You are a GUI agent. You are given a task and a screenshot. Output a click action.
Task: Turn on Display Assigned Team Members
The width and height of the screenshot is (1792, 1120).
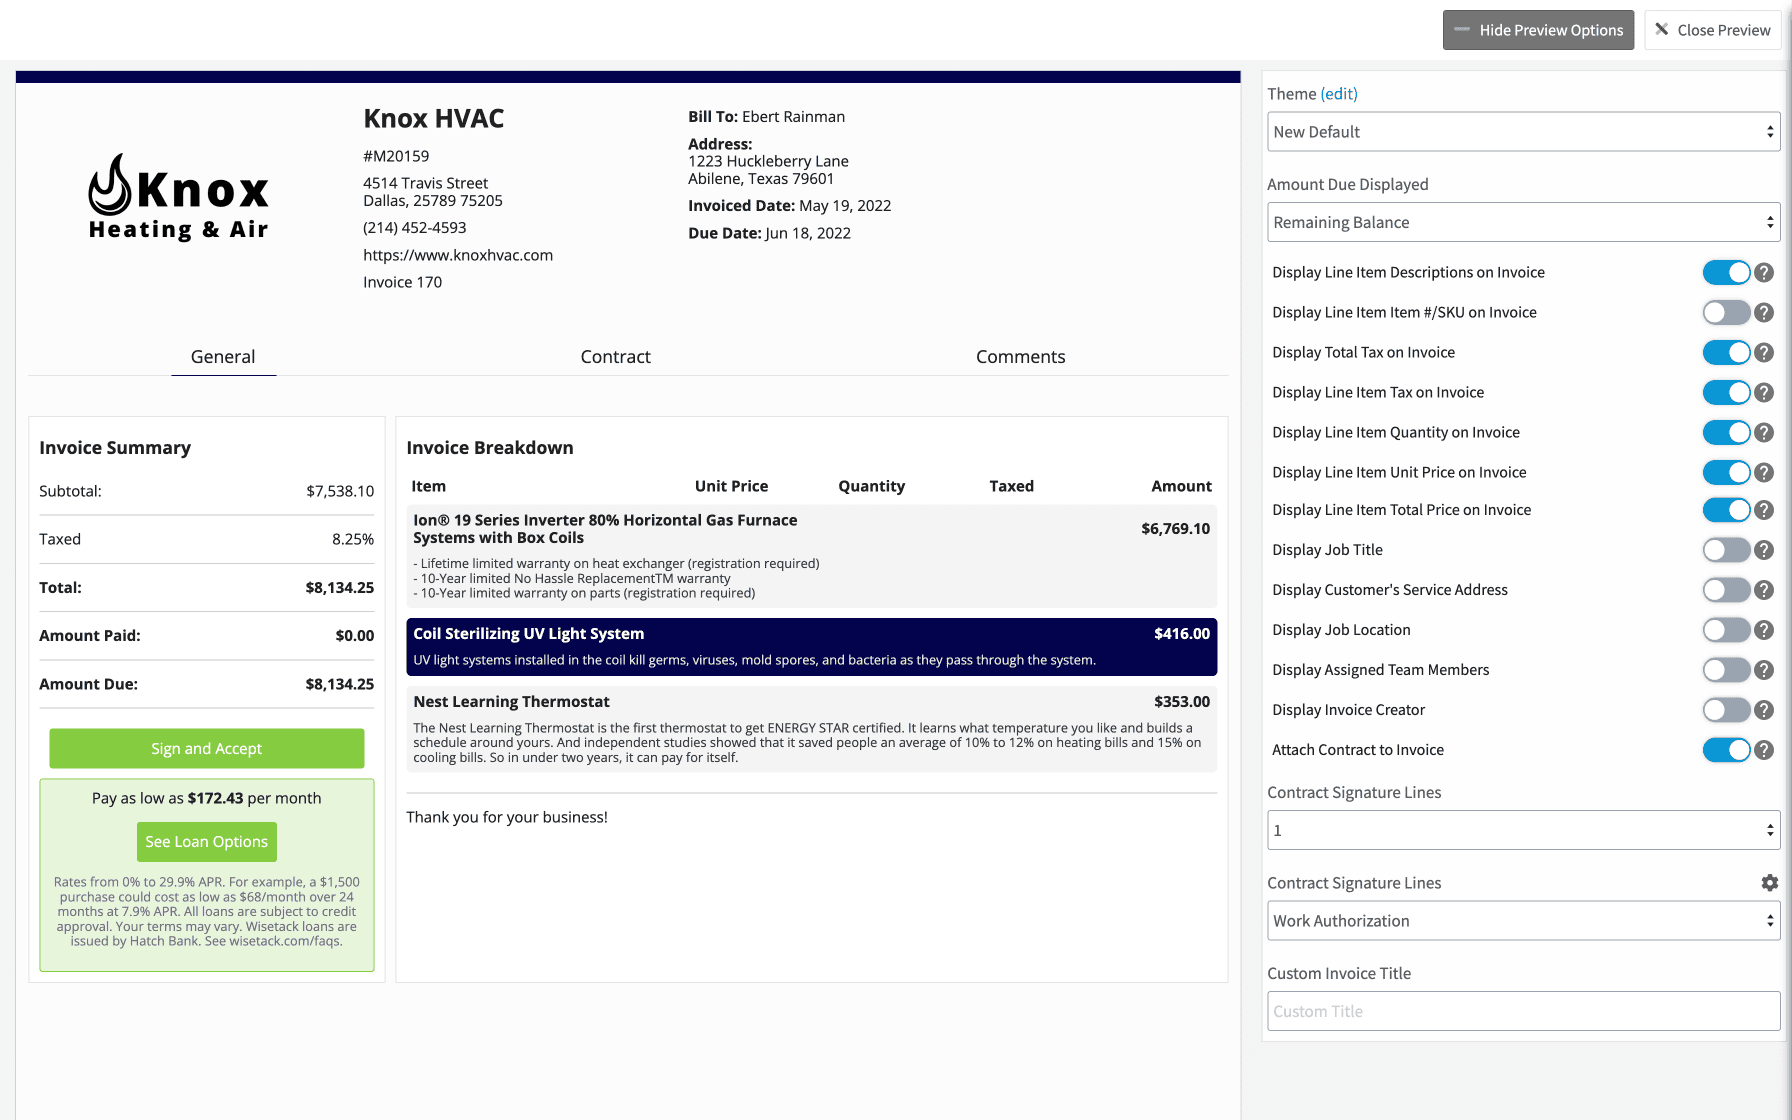(1727, 670)
